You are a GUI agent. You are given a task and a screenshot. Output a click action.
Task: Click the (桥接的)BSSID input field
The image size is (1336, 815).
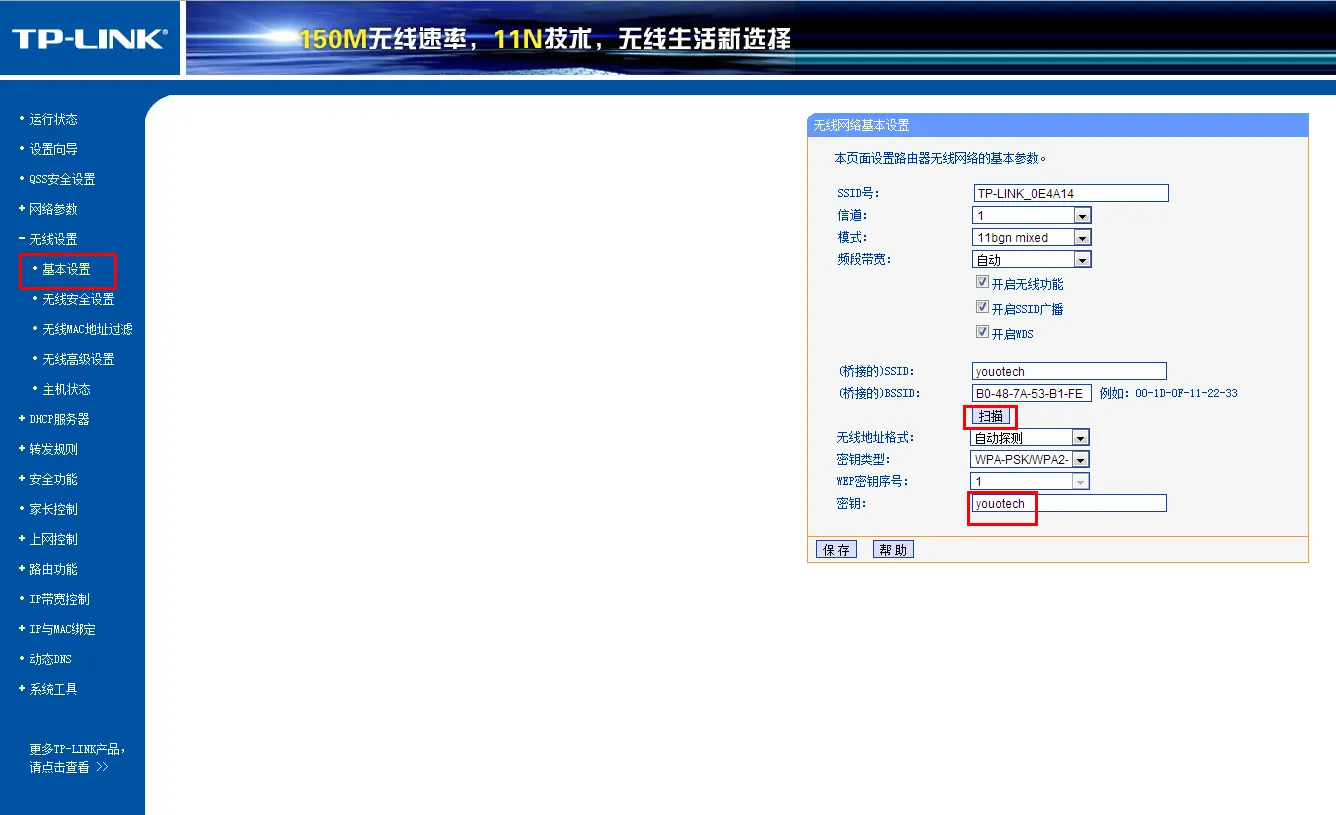click(x=1032, y=393)
